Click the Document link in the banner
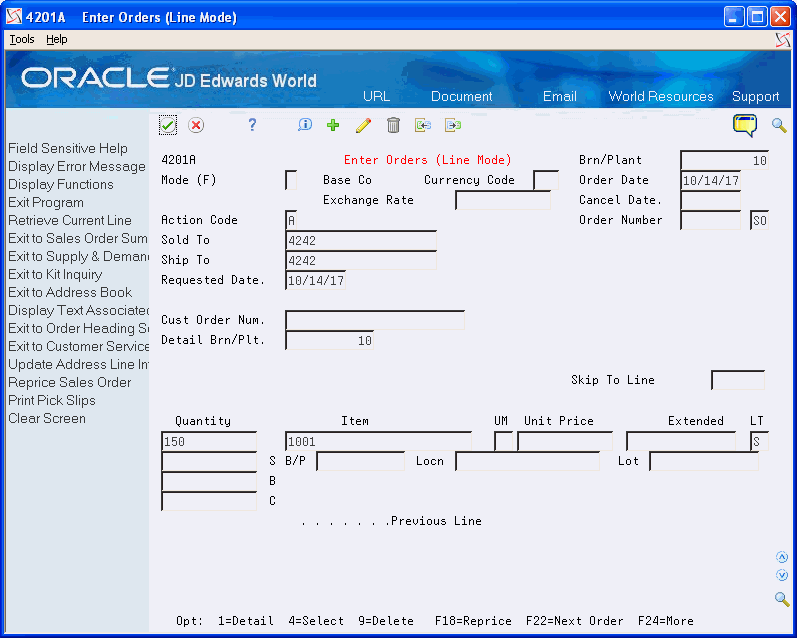The height and width of the screenshot is (638, 797). coord(462,97)
